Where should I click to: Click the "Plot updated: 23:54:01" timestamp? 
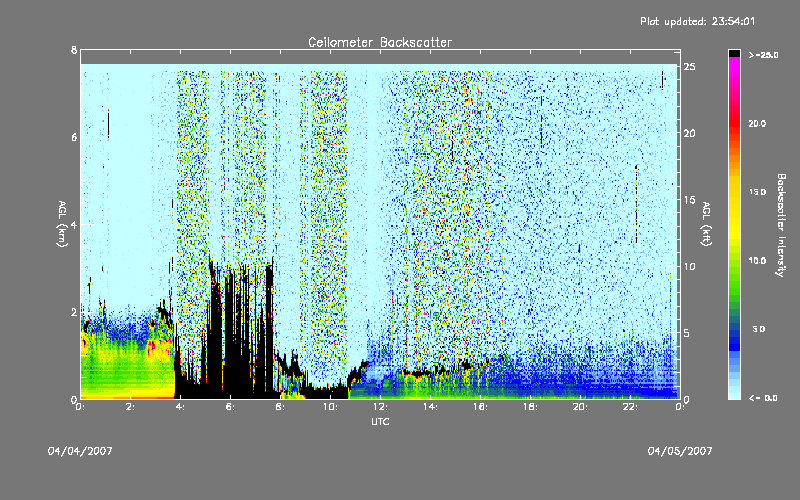[697, 21]
